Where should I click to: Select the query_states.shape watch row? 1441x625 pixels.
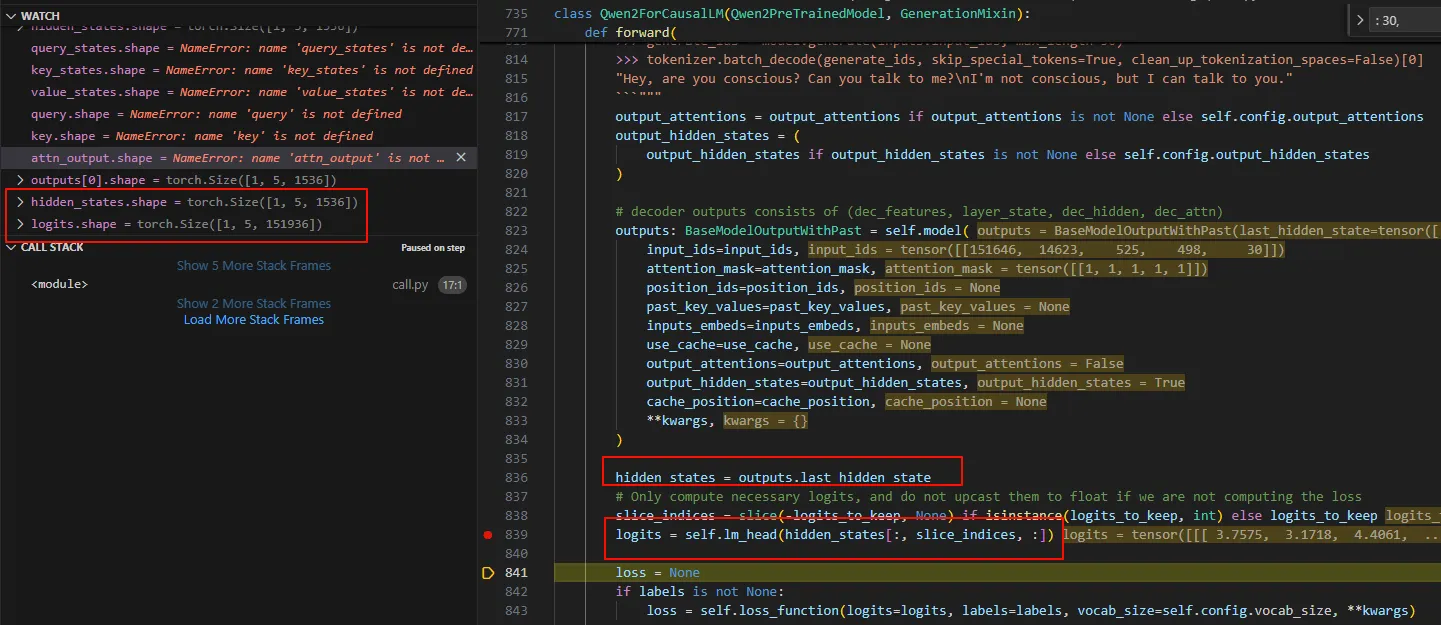coord(238,48)
